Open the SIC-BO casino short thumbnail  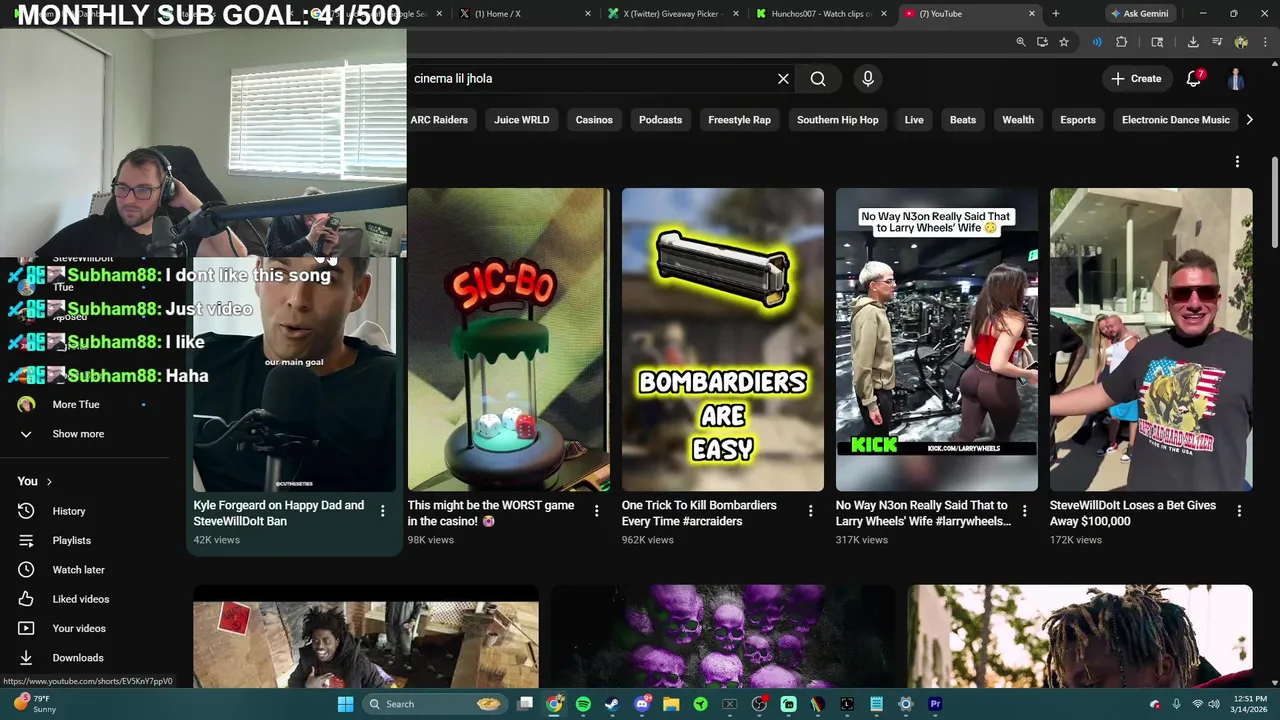(x=509, y=340)
